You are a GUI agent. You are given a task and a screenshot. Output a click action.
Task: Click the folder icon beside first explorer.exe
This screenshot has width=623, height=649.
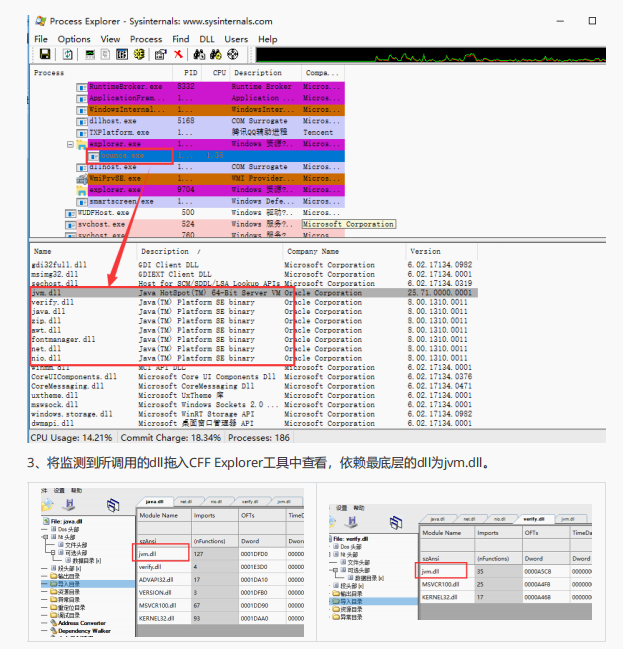82,144
